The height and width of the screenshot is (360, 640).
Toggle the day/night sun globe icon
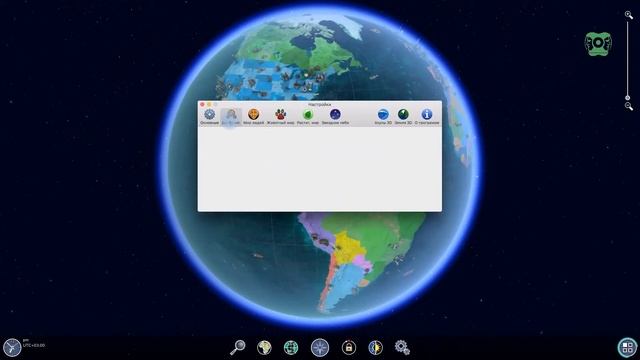pyautogui.click(x=376, y=347)
